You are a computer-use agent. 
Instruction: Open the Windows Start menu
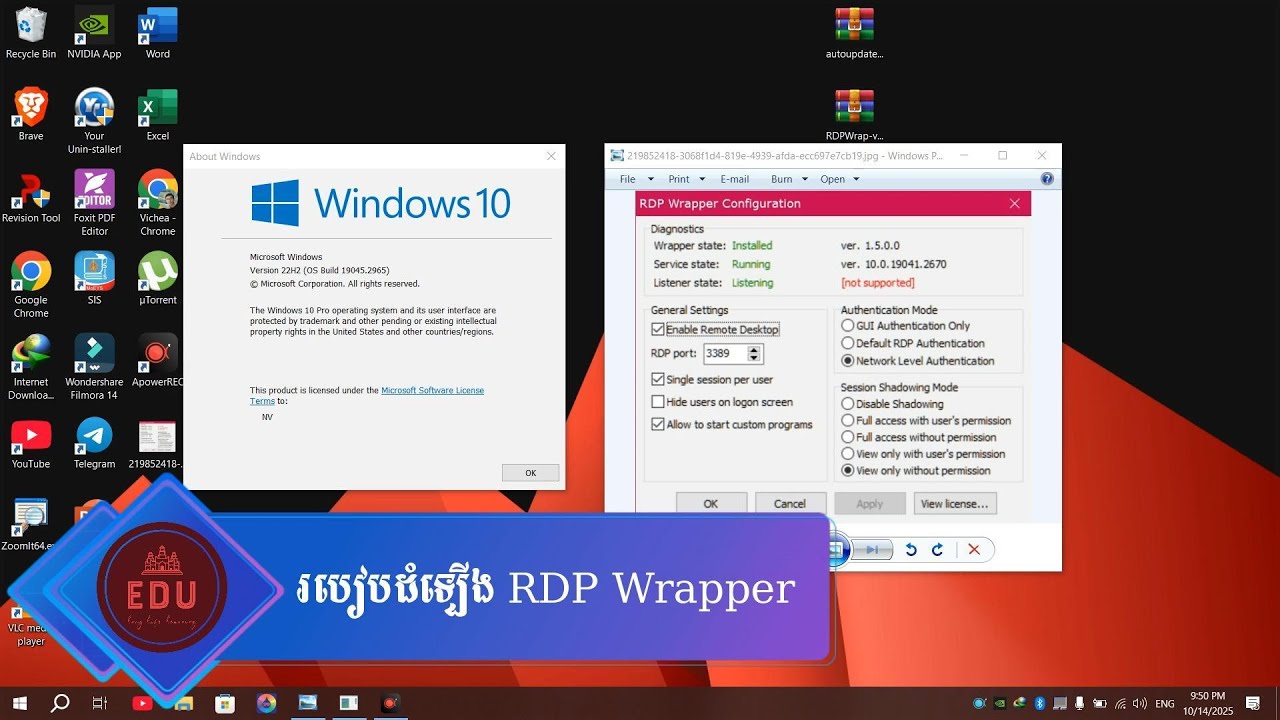tap(19, 703)
